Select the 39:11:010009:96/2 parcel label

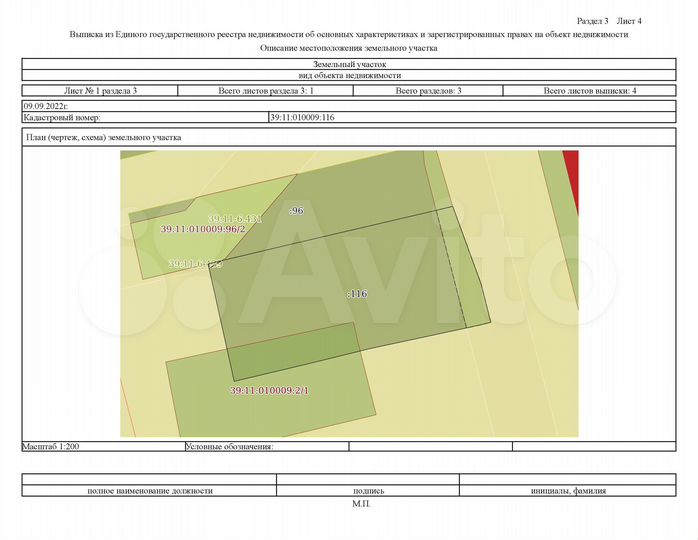coord(203,229)
